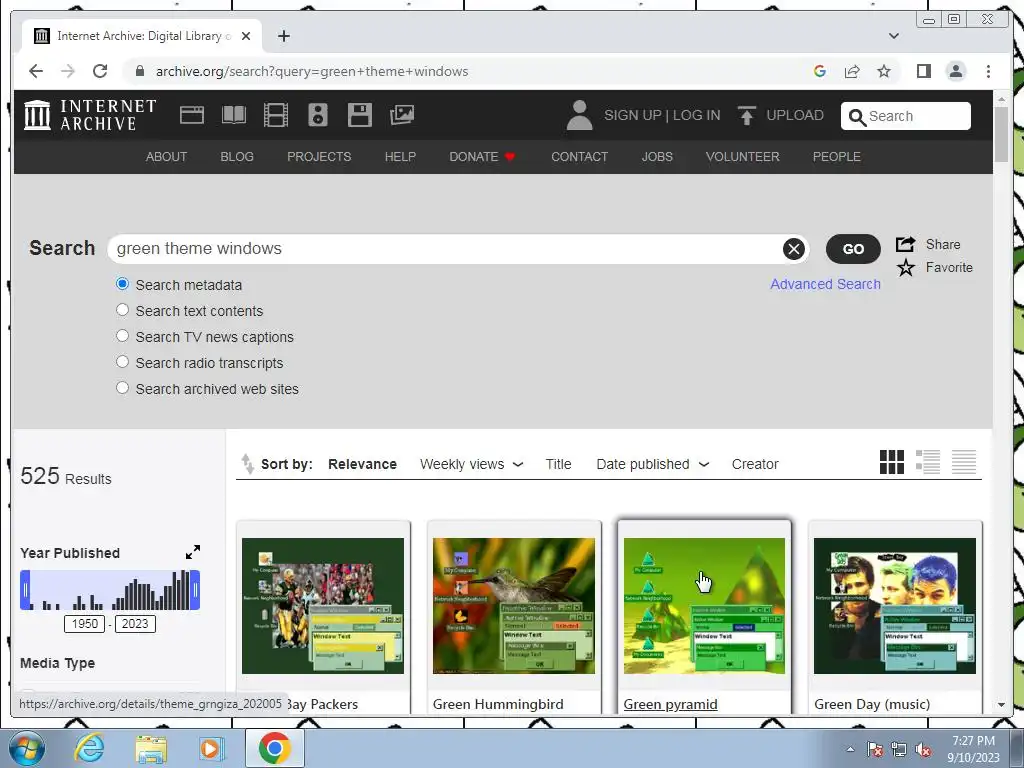Screen dimensions: 1024x768
Task: Click the user avatar icon
Action: 579,115
